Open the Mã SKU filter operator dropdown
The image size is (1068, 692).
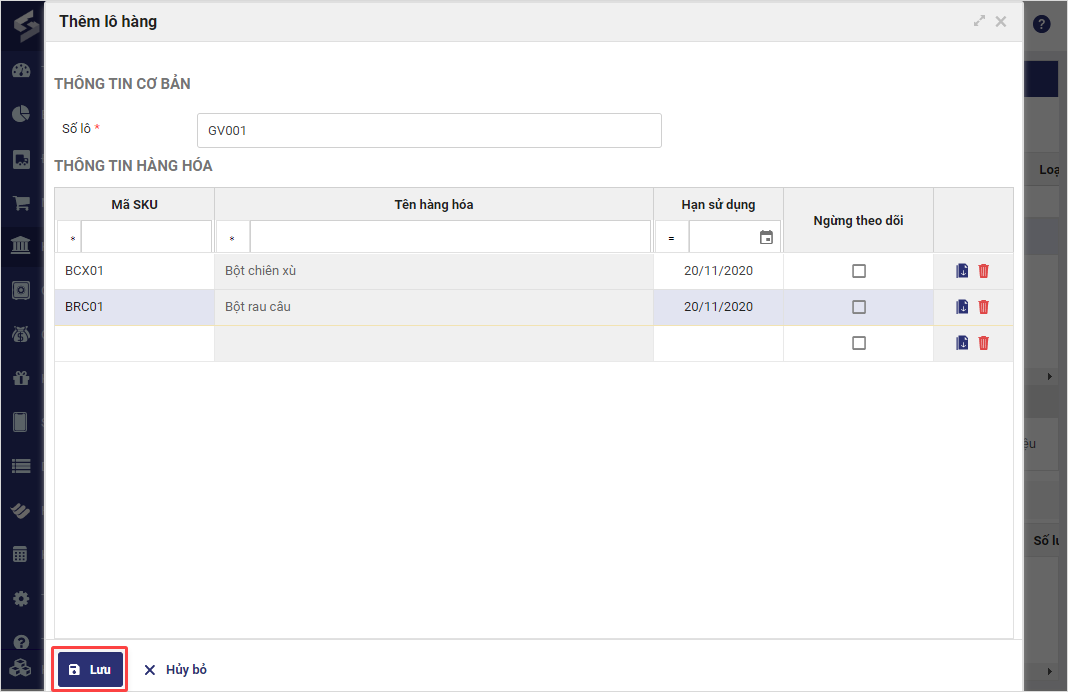71,238
